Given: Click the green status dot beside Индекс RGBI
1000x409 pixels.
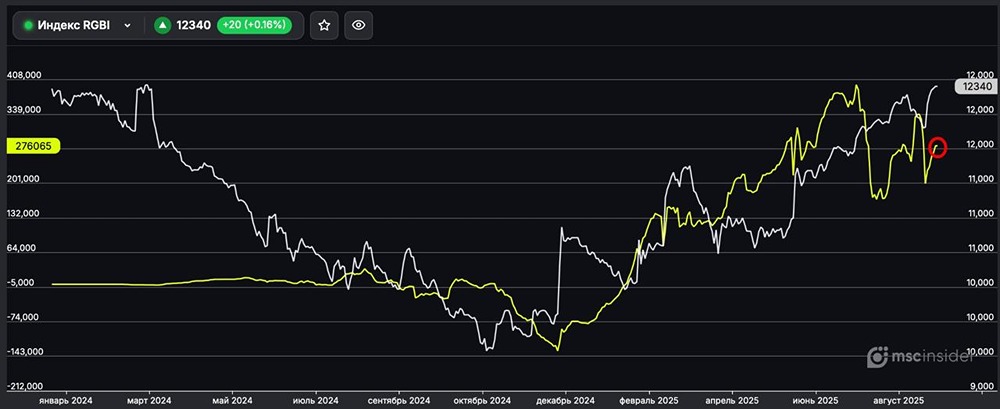Looking at the screenshot, I should click(x=29, y=26).
